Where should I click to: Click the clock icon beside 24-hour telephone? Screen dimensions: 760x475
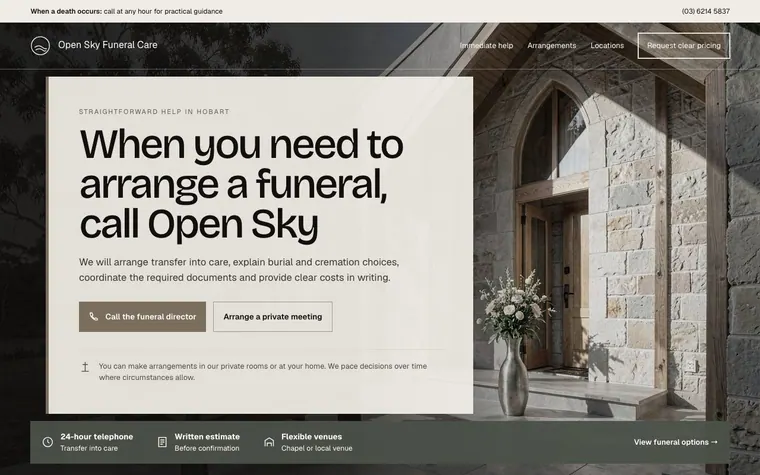48,442
